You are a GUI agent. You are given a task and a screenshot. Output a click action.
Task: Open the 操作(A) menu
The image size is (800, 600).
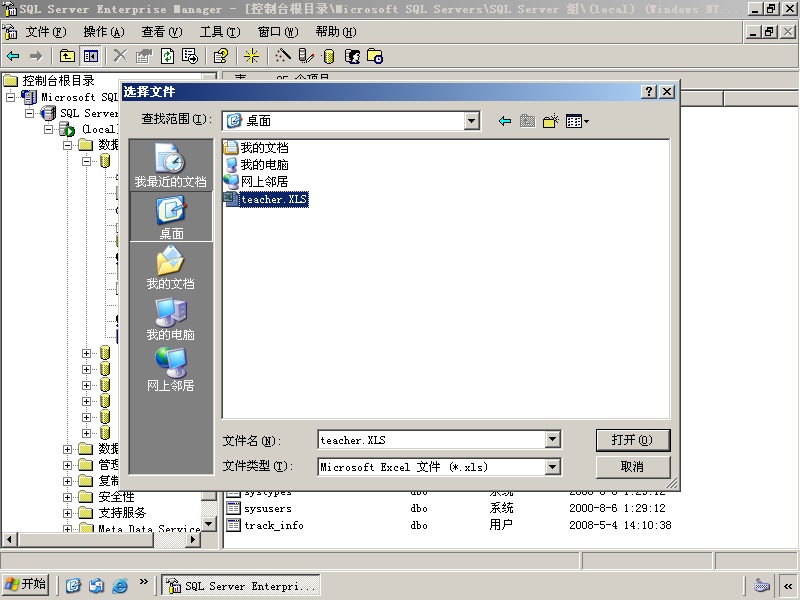tap(104, 32)
